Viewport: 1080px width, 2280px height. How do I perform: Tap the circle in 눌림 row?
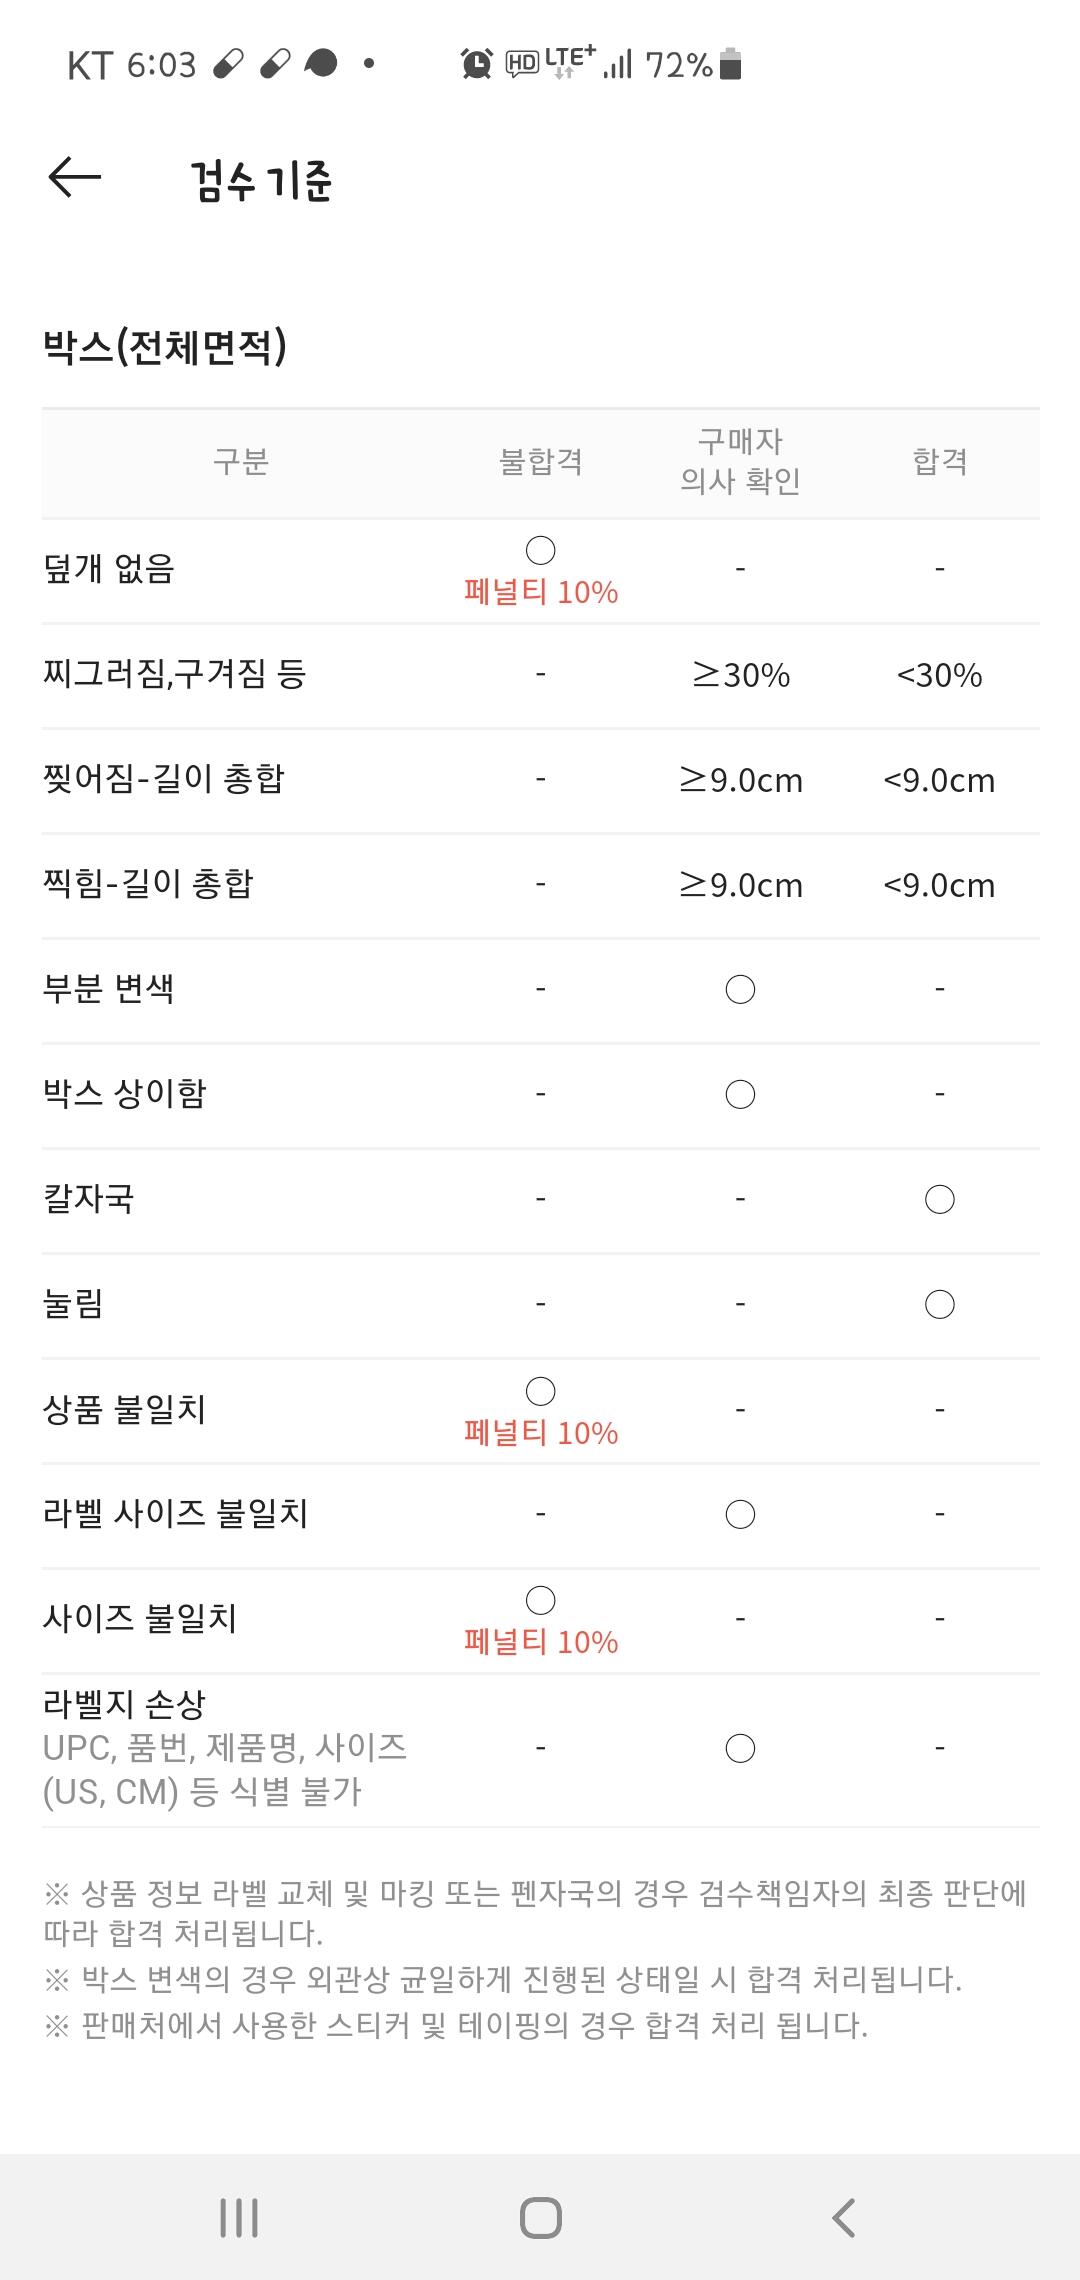(x=939, y=1304)
